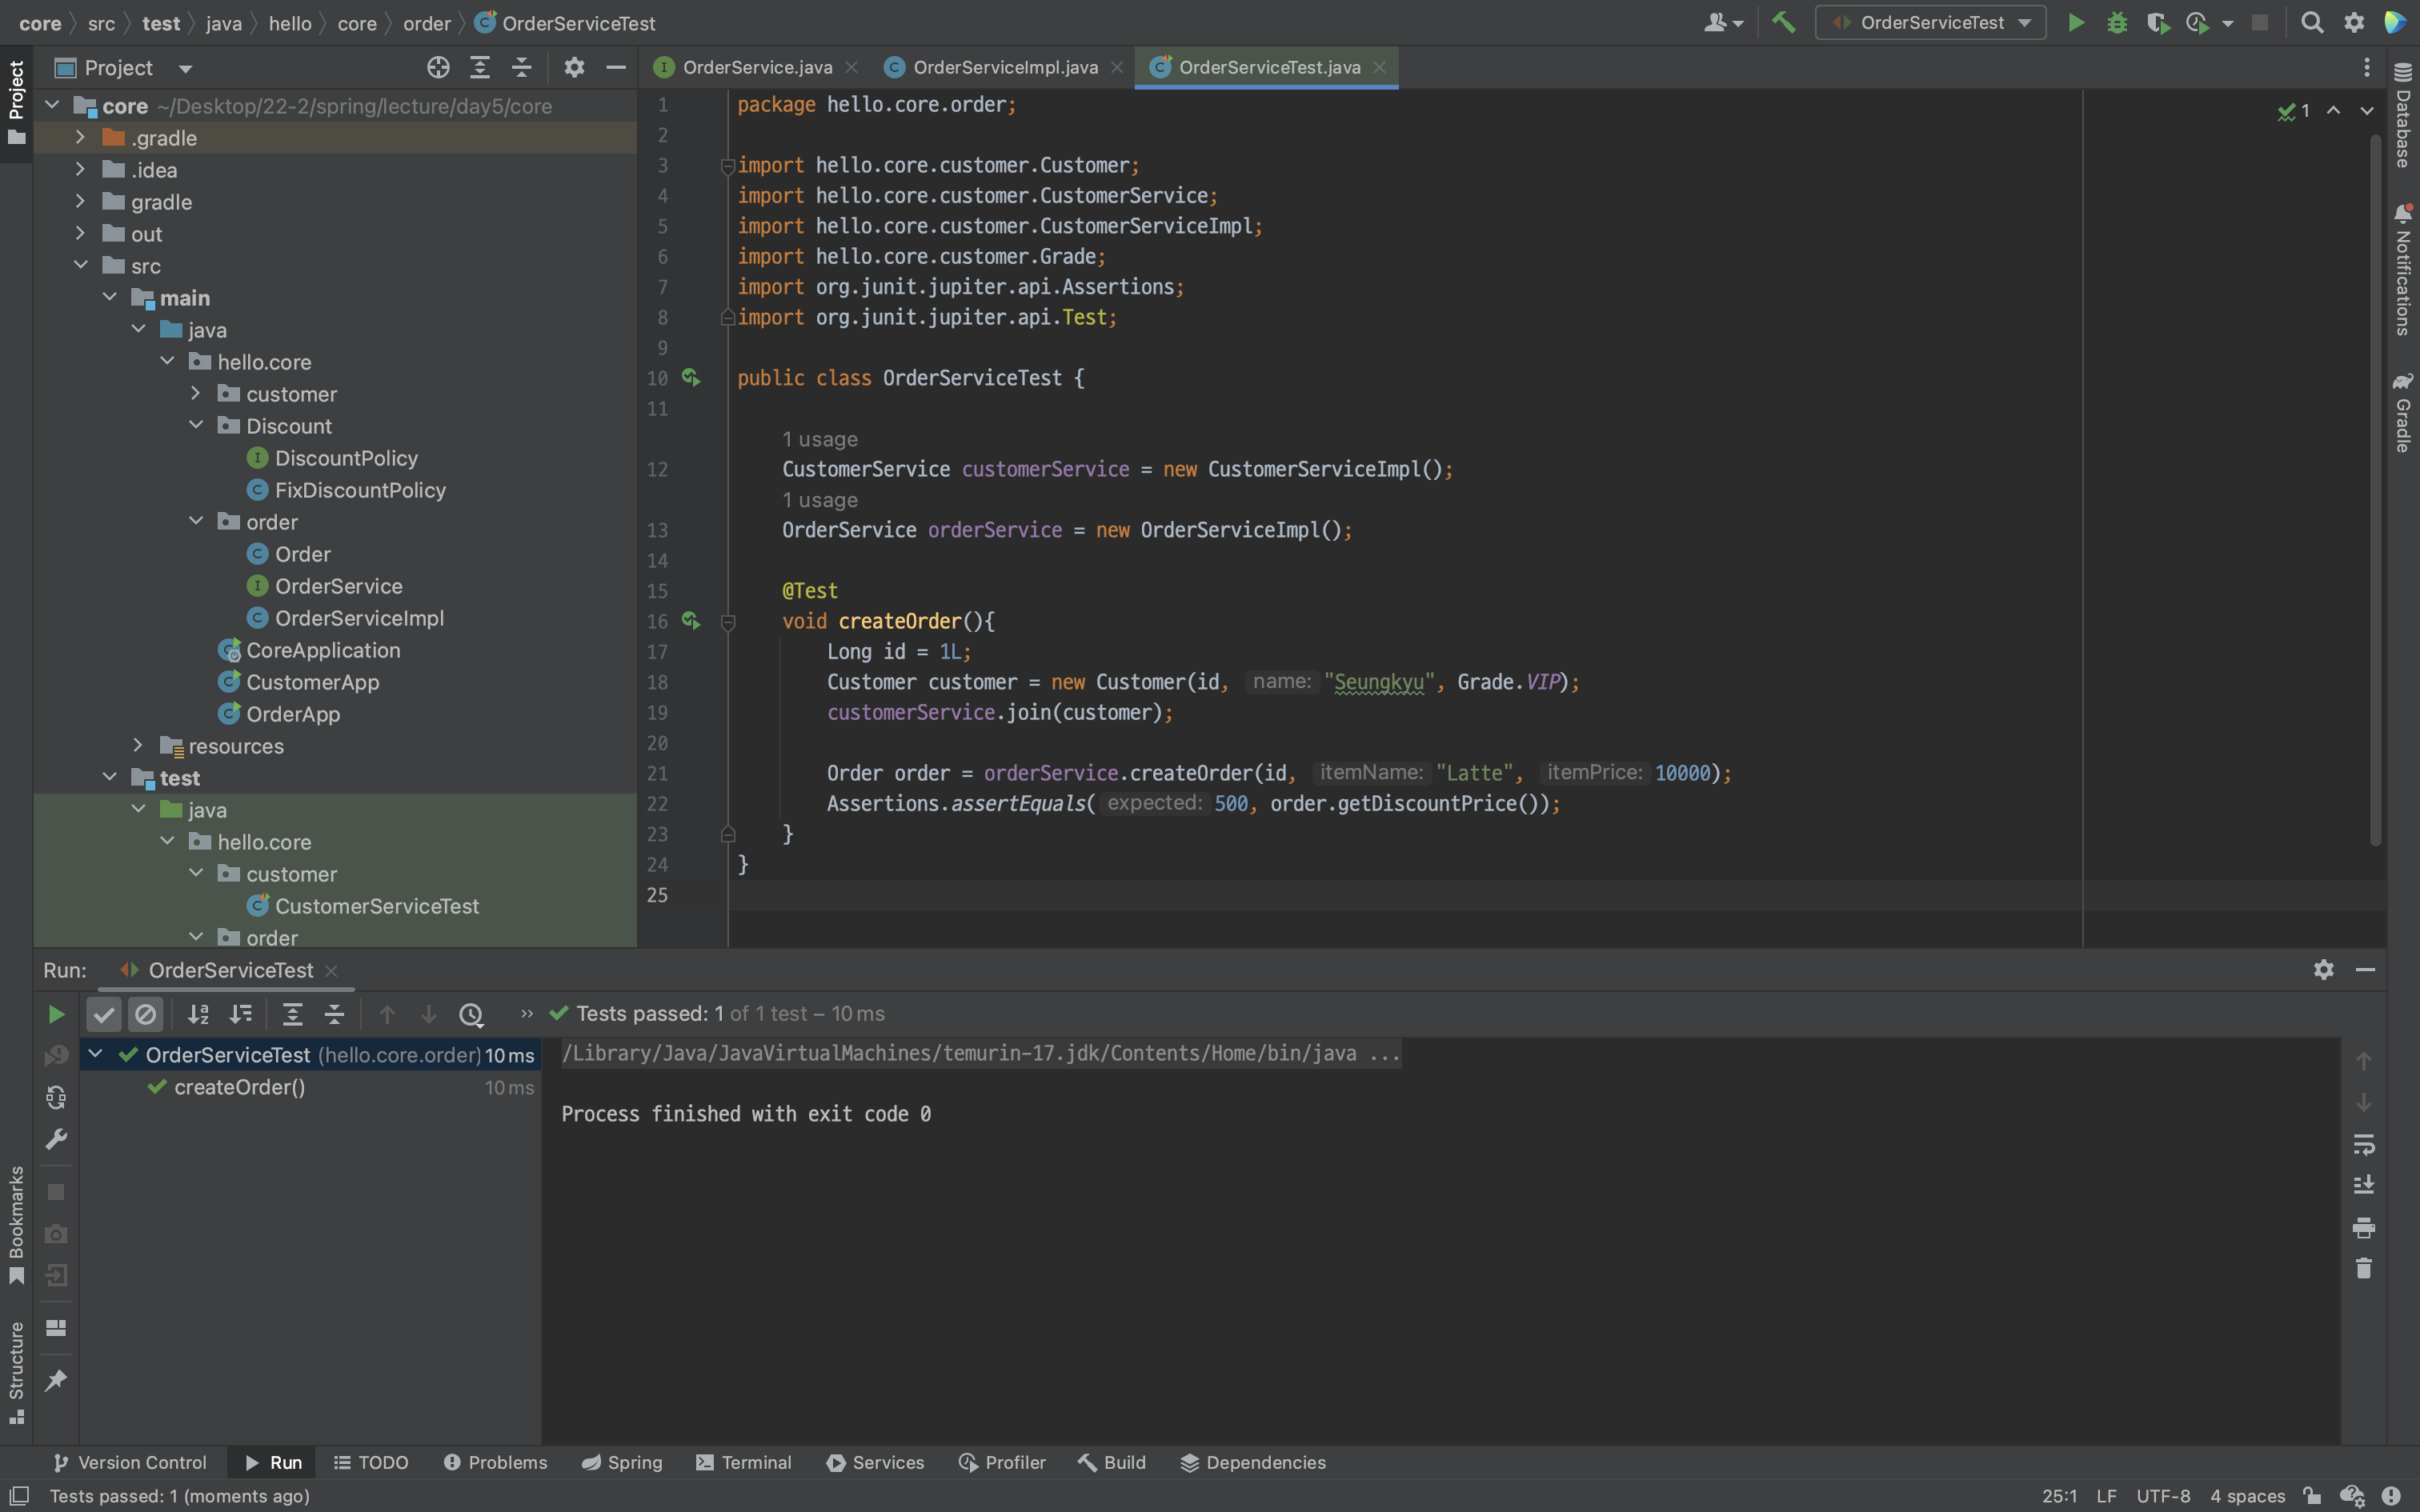Viewport: 2420px width, 1512px height.
Task: Clear run console with trash icon
Action: coord(2363,1269)
